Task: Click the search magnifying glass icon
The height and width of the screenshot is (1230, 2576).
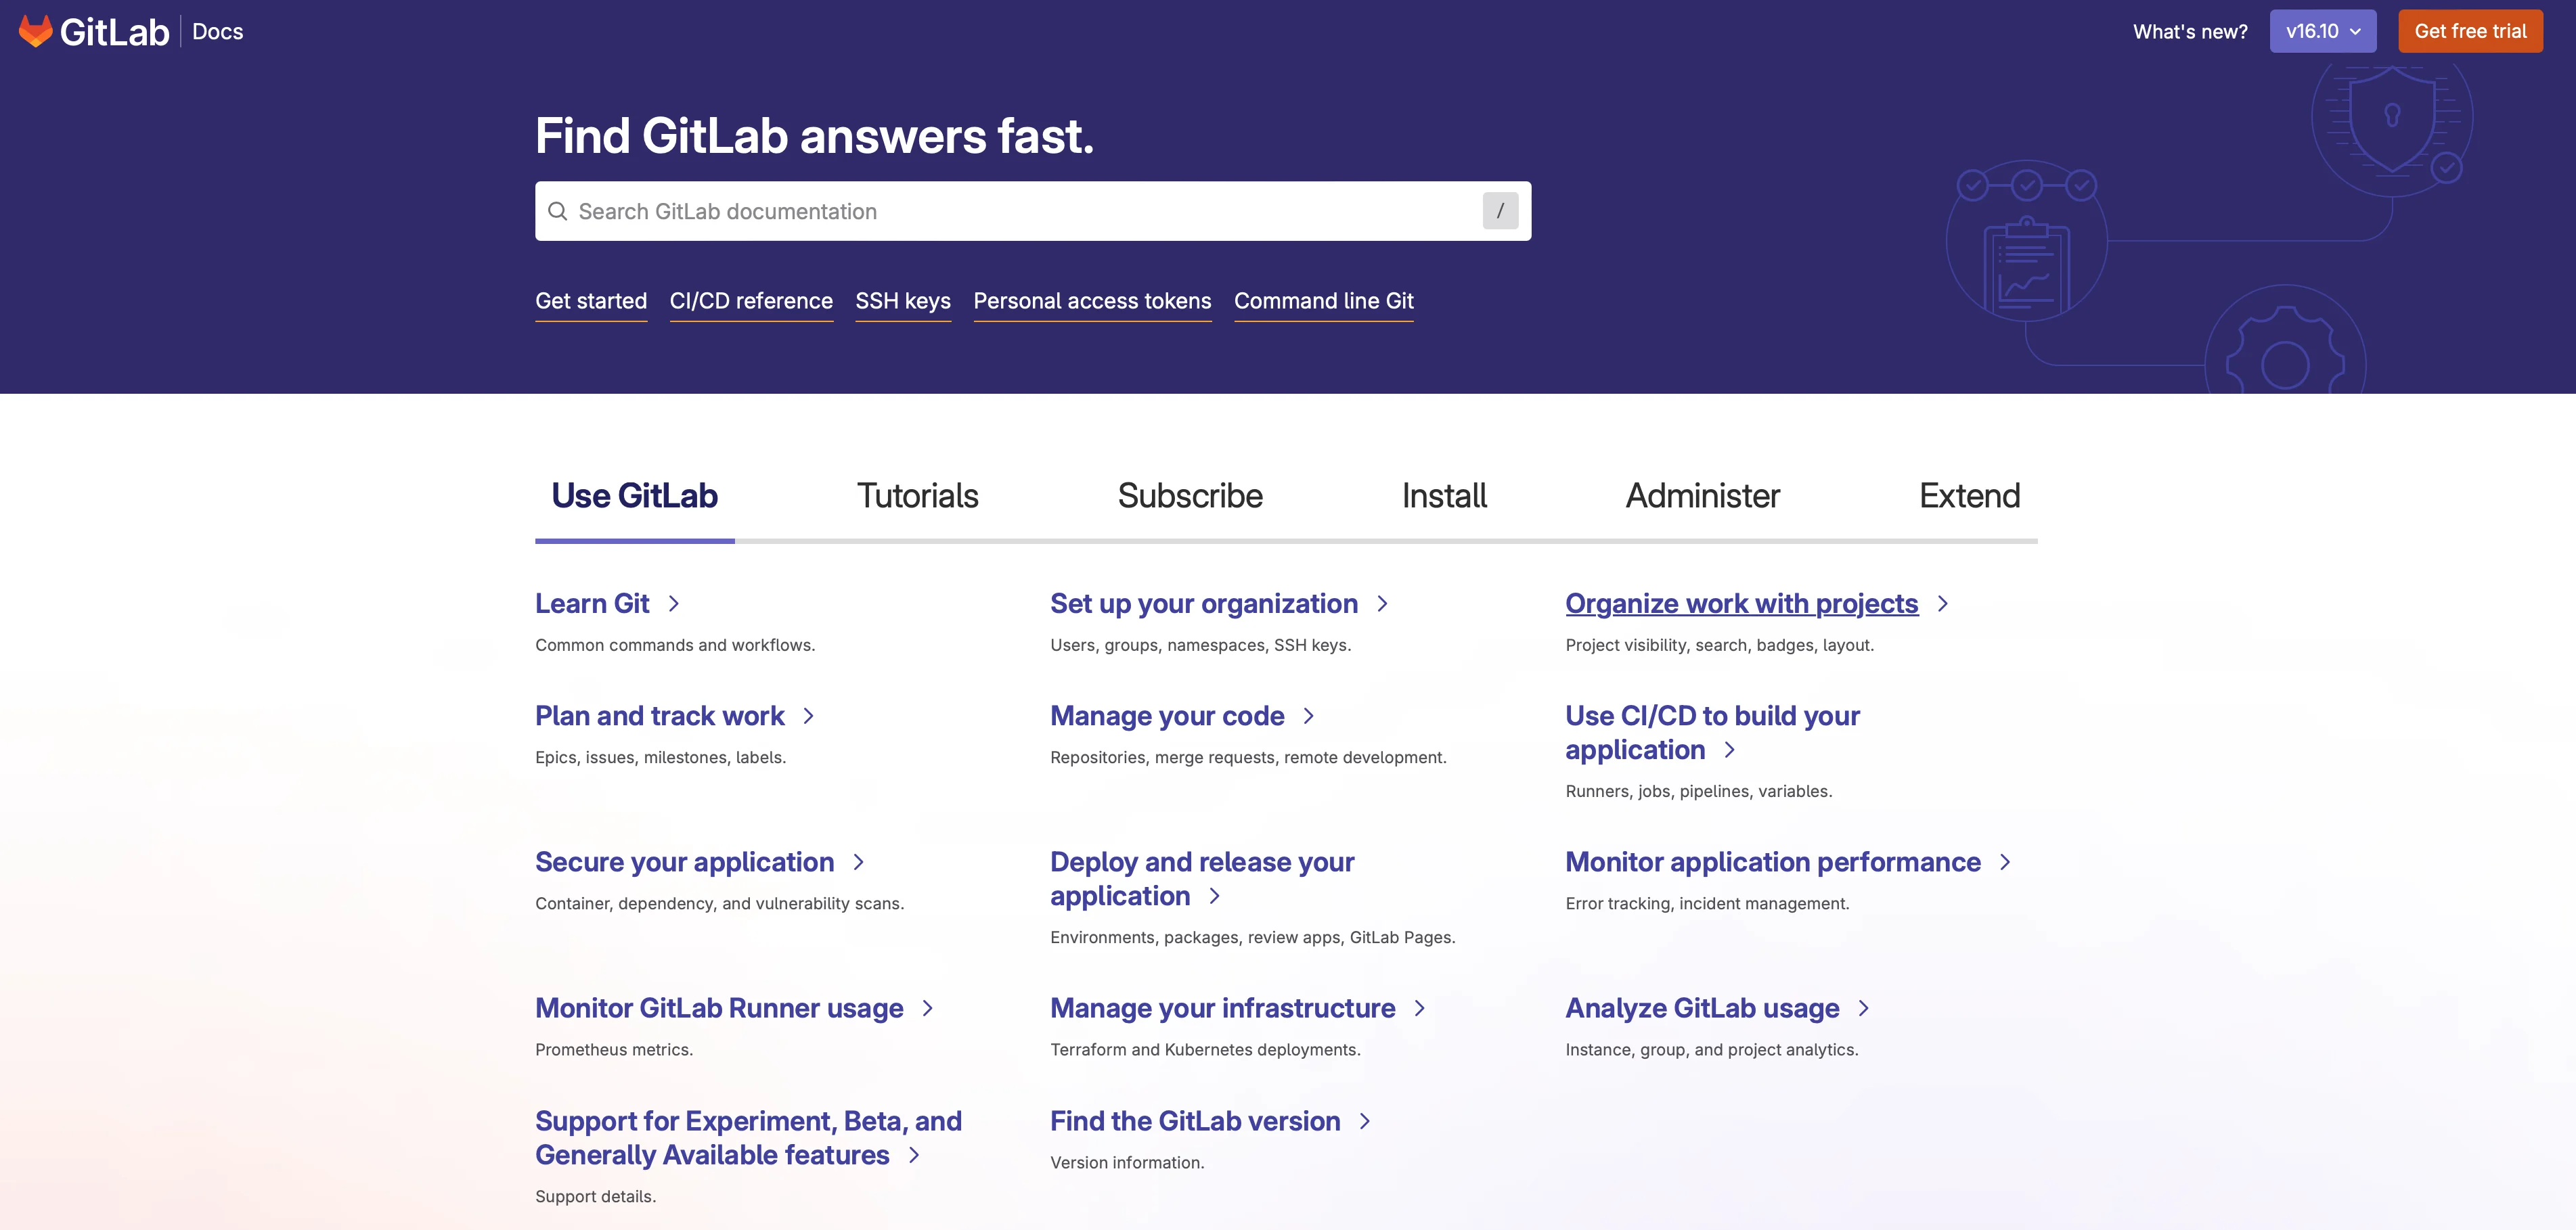Action: pos(559,211)
